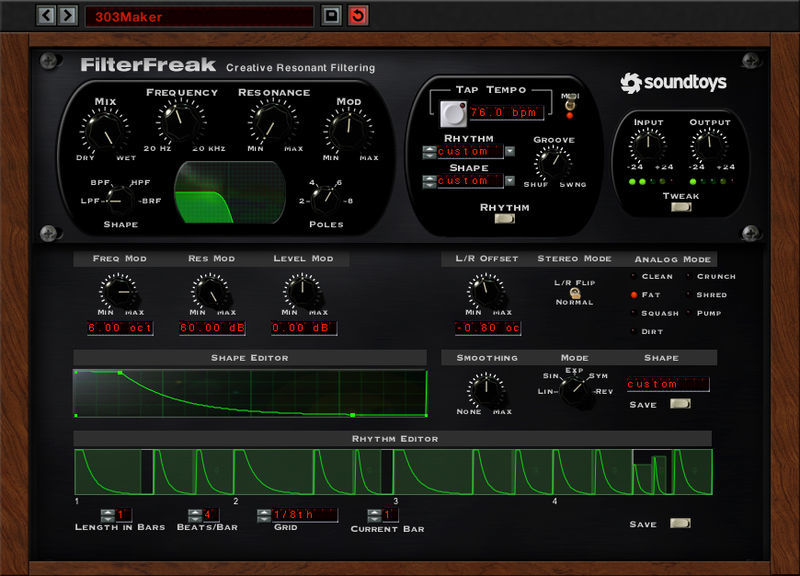Adjust the Current Bar stepper
800x576 pixels.
tap(374, 515)
